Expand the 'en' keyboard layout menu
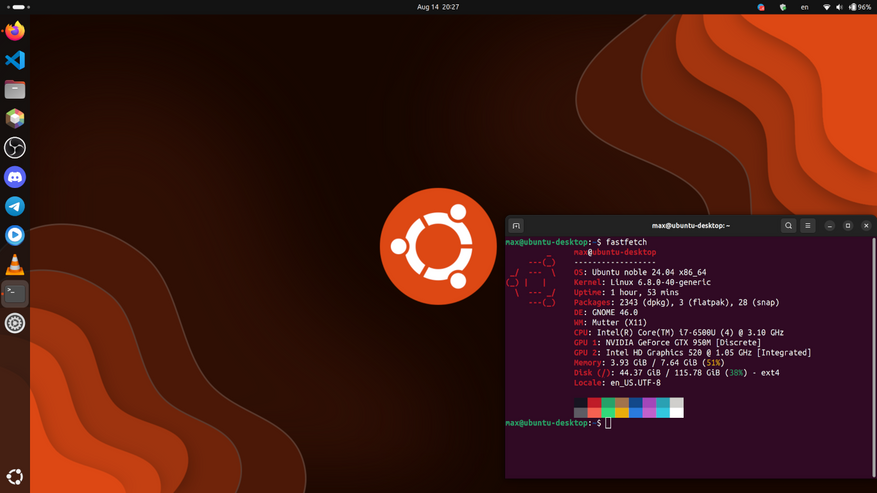877x493 pixels. pyautogui.click(x=804, y=7)
